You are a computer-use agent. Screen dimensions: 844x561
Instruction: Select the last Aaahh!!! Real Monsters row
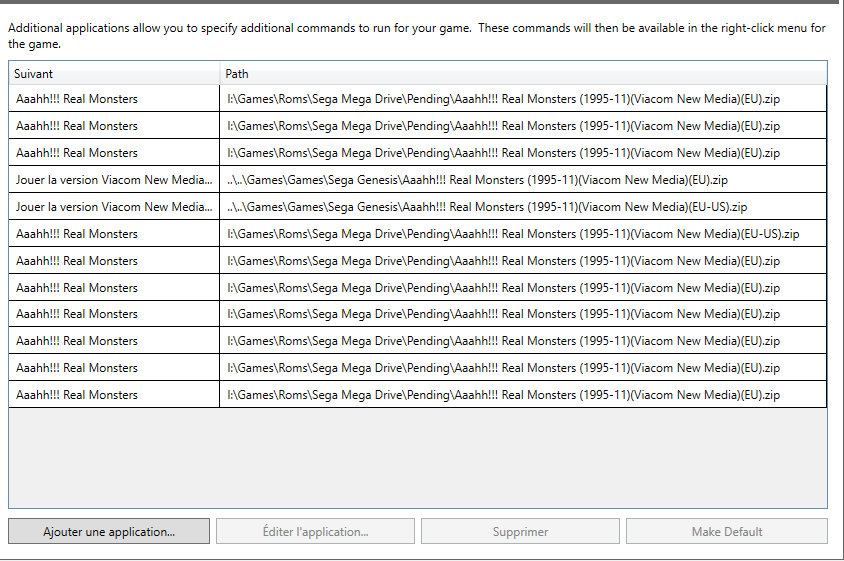(x=418, y=395)
